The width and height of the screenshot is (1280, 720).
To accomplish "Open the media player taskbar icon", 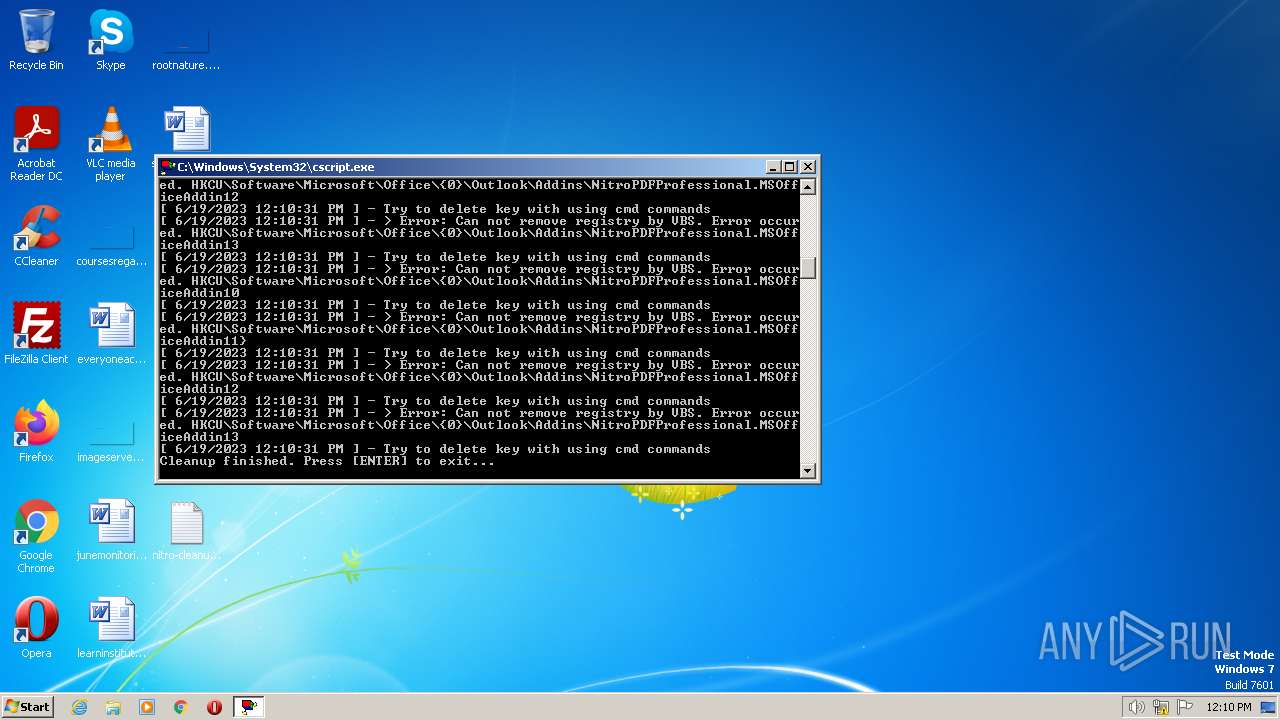I will pos(147,707).
